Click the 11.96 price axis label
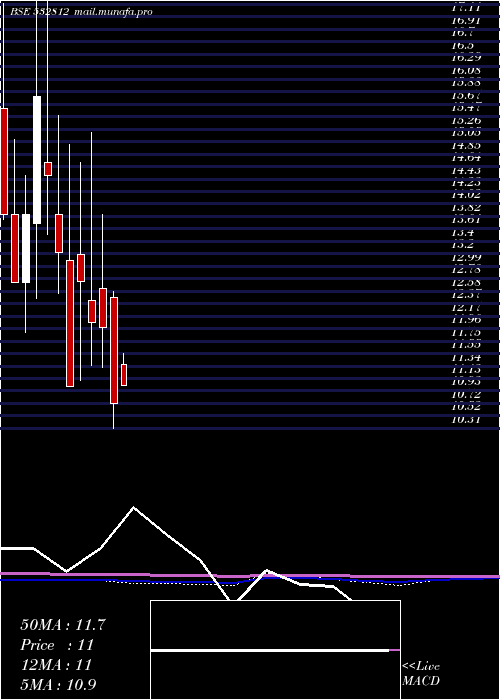The height and width of the screenshot is (700, 500). (466, 320)
